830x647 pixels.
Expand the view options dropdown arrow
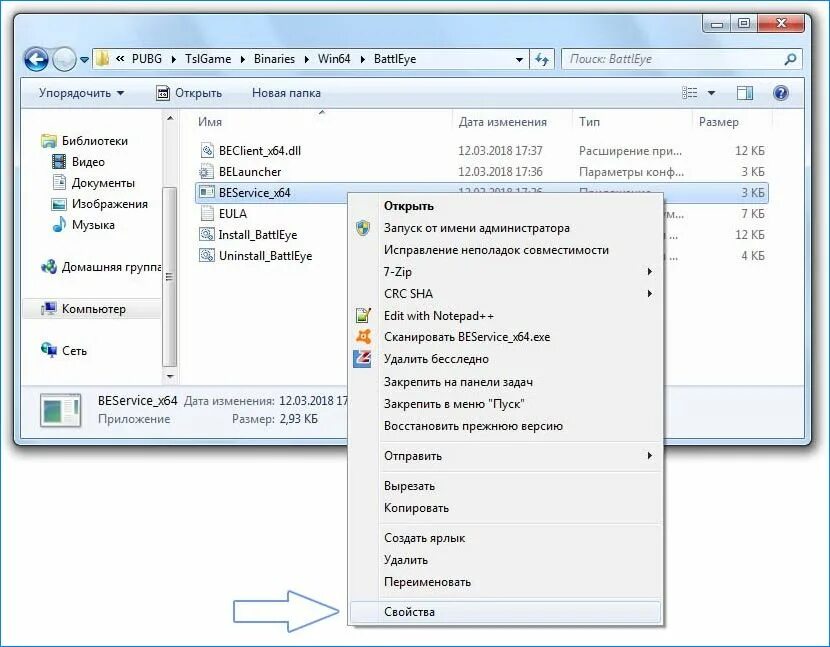[711, 93]
